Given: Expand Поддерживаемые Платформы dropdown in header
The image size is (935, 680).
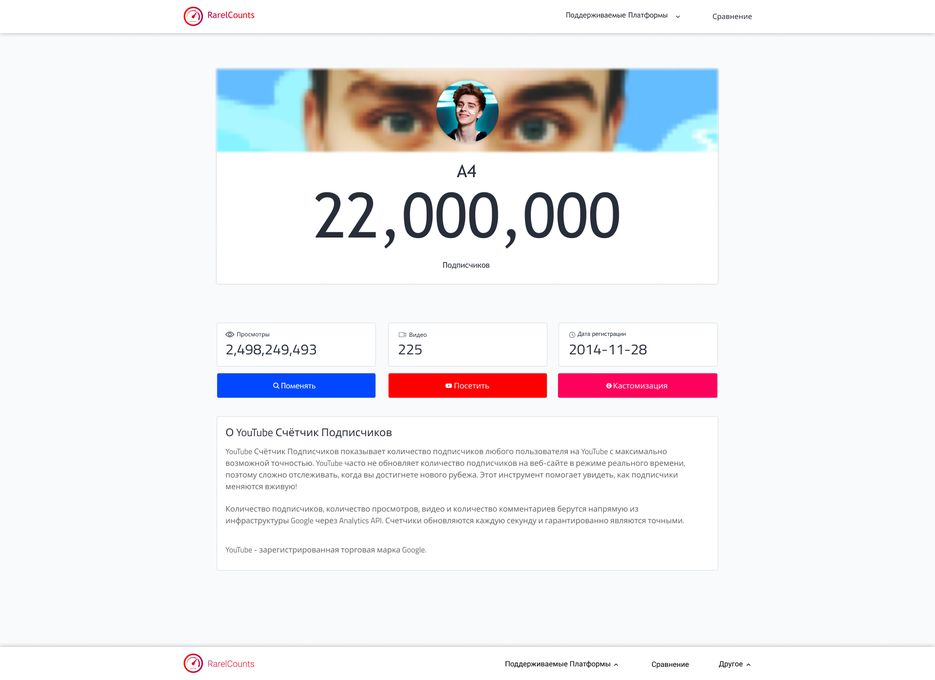Looking at the screenshot, I should [623, 16].
